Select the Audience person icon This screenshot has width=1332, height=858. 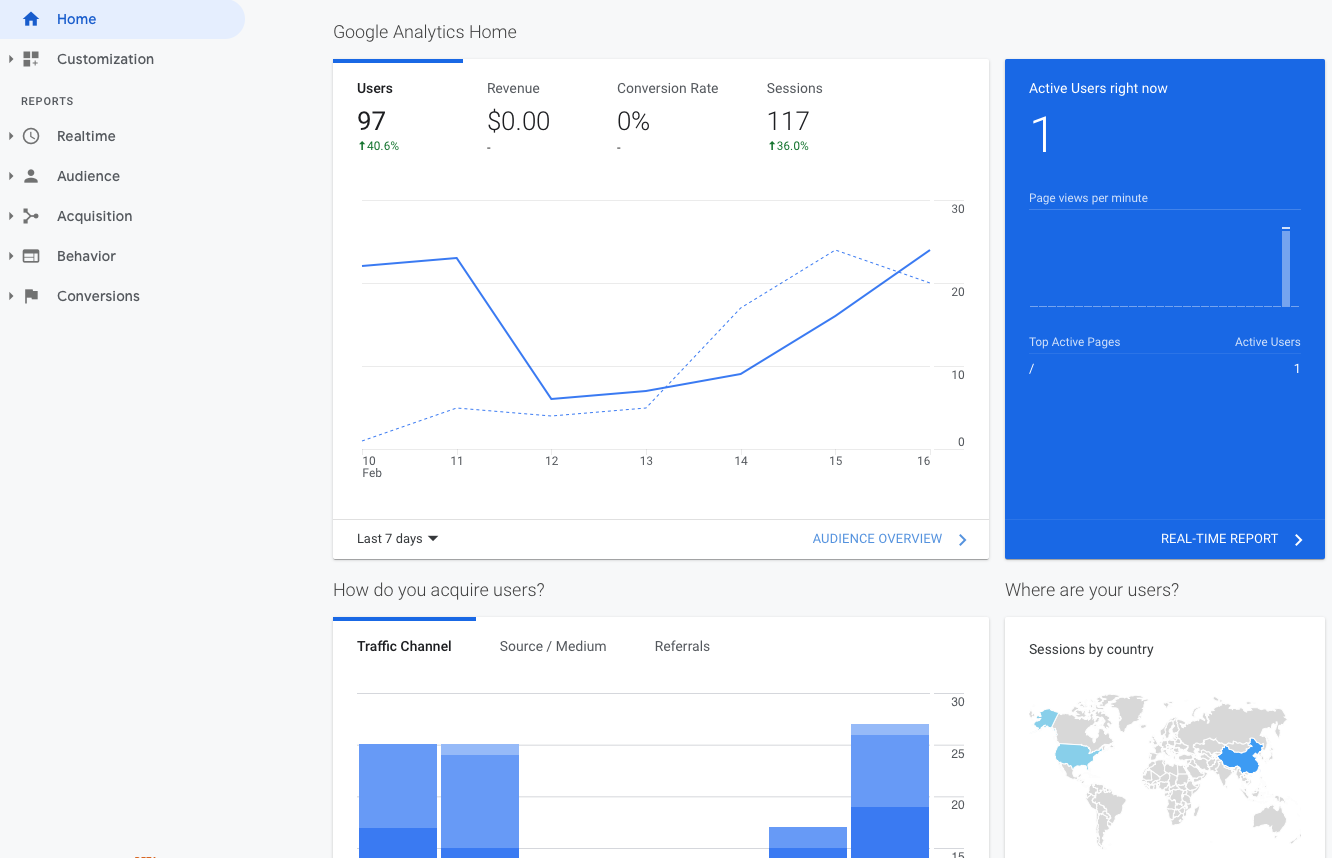(30, 176)
